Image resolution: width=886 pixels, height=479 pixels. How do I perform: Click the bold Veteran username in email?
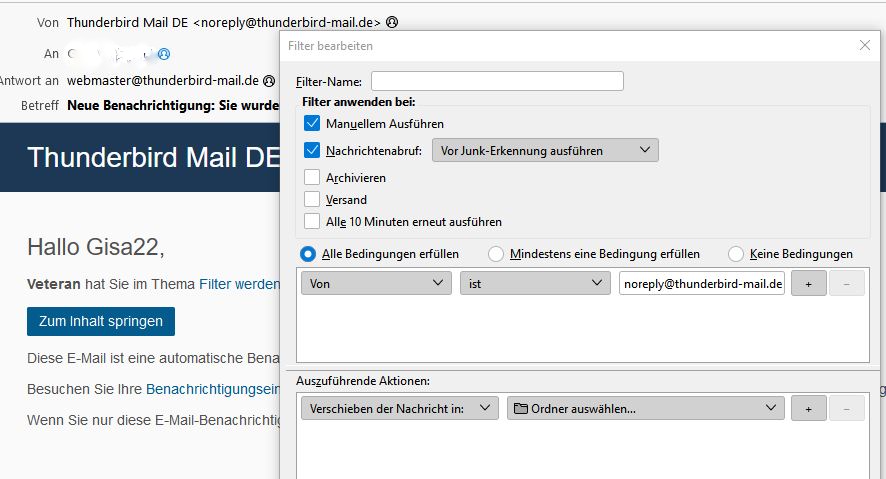pos(54,284)
